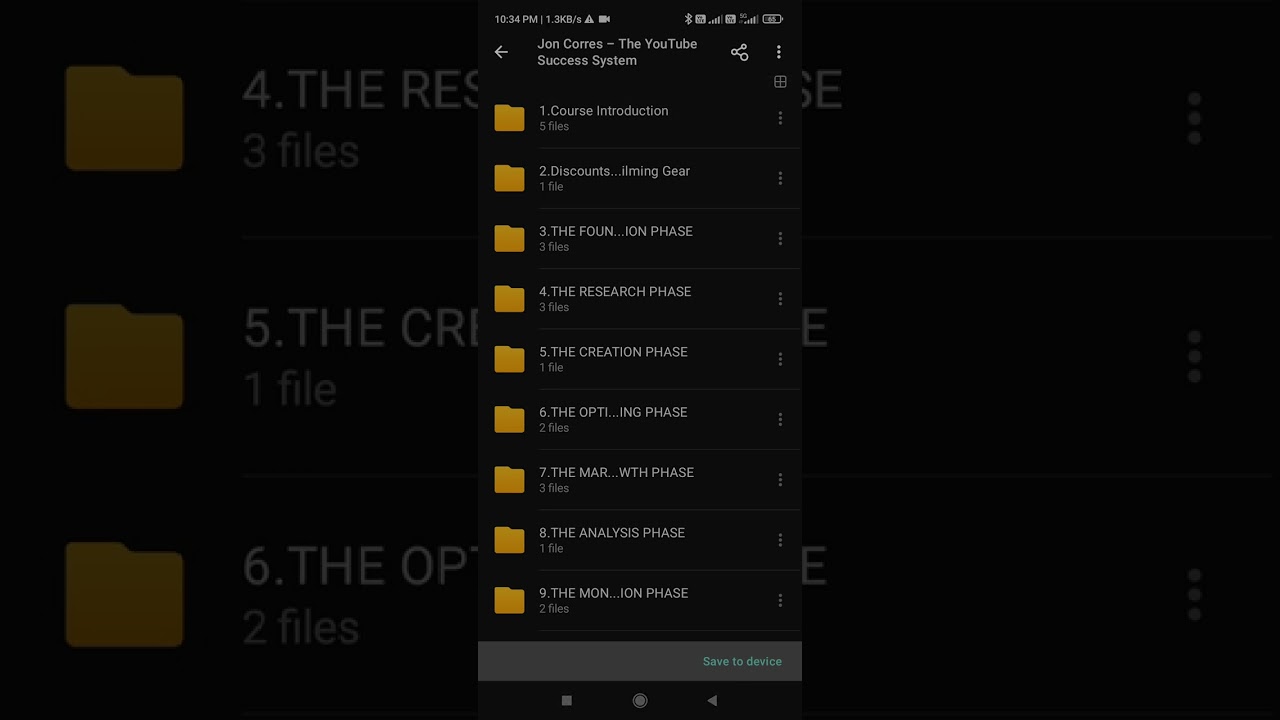This screenshot has height=720, width=1280.
Task: Select the '1.Course Introduction' folder name
Action: click(604, 111)
